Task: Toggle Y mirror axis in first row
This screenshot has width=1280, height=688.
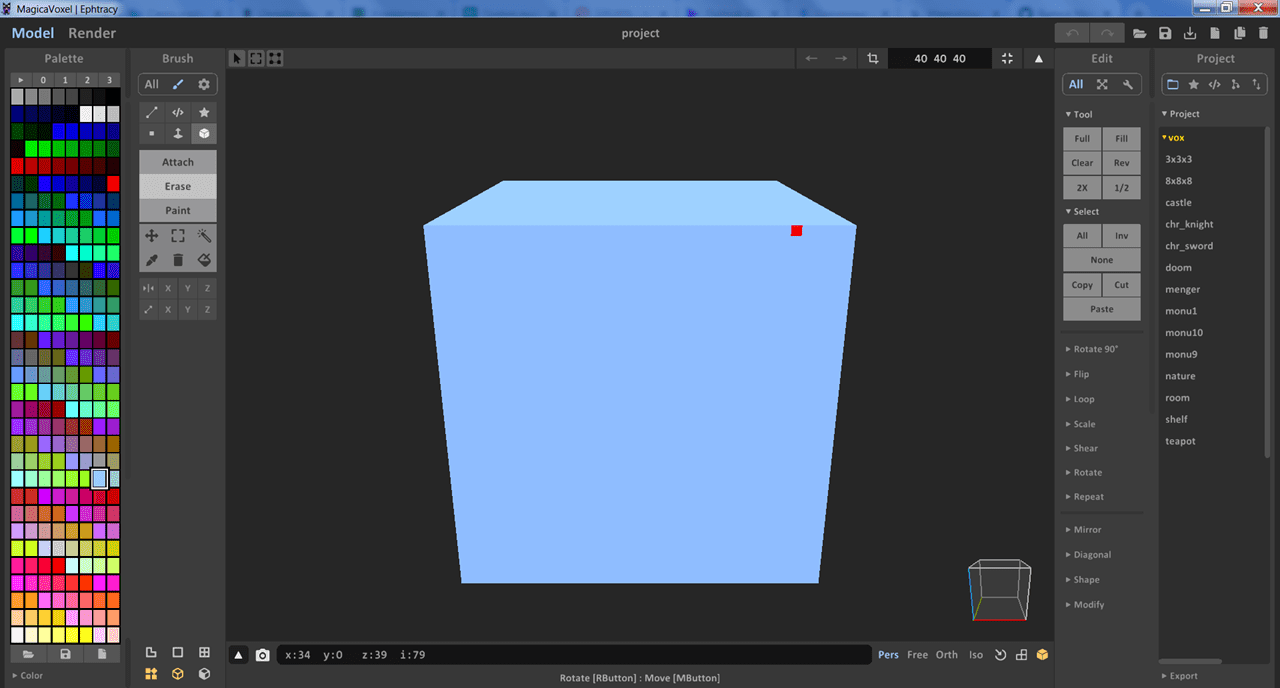Action: point(188,288)
